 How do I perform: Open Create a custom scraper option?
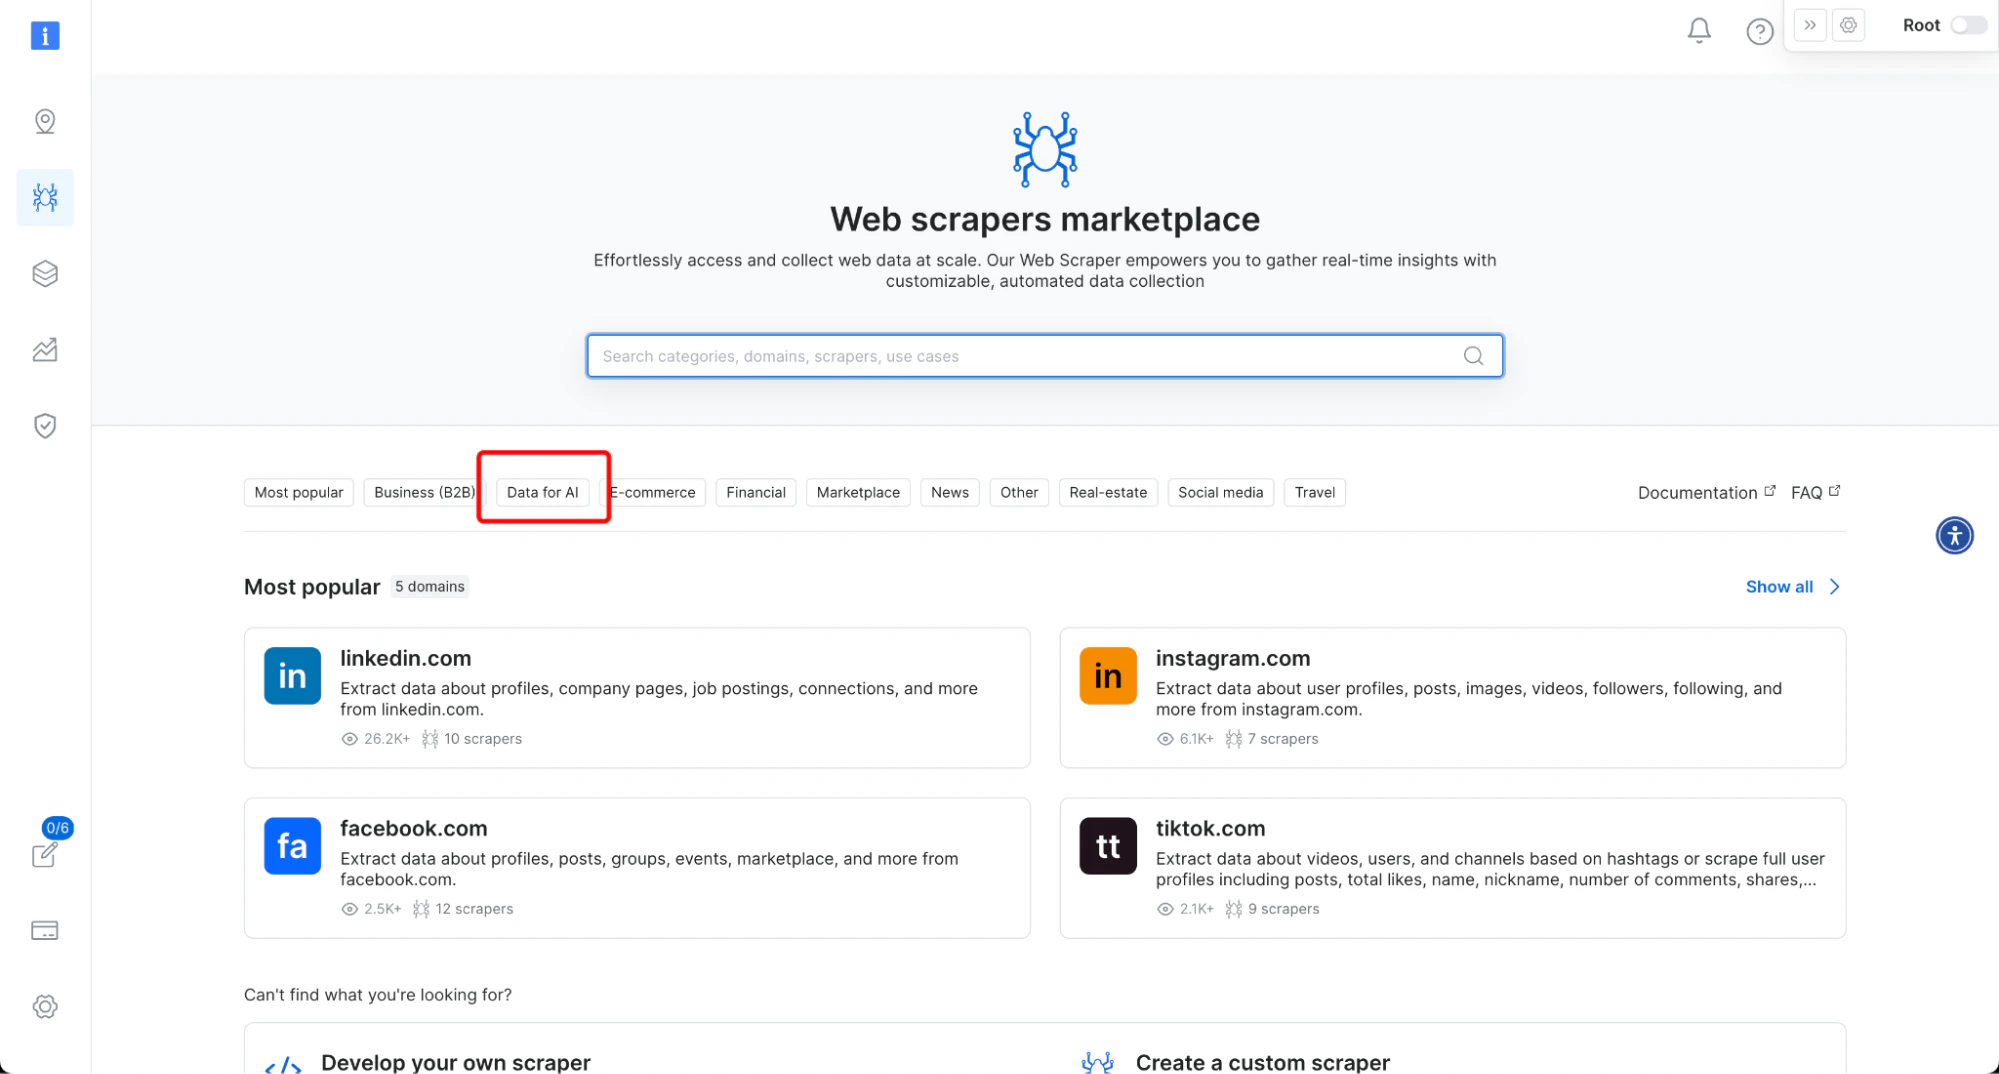(1262, 1062)
